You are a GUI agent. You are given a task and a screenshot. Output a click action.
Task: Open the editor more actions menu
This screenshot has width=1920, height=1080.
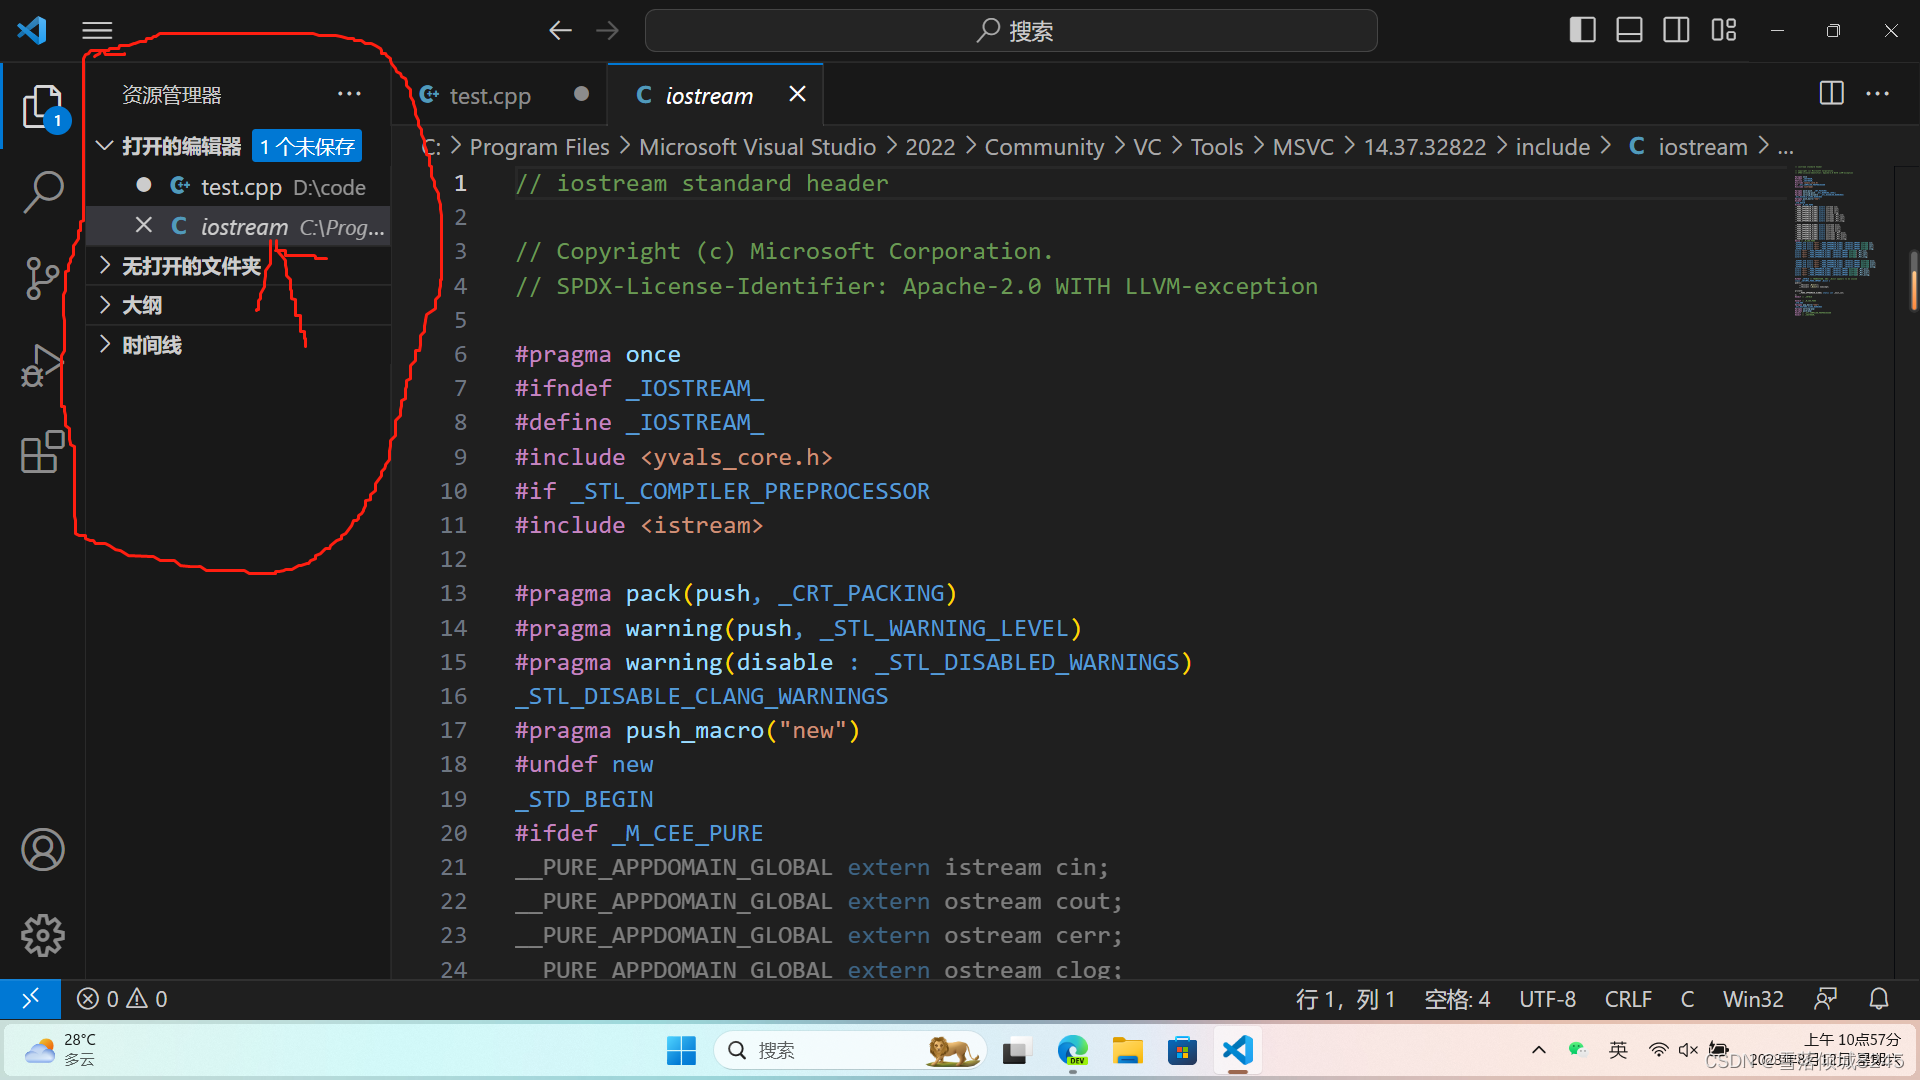click(1877, 94)
